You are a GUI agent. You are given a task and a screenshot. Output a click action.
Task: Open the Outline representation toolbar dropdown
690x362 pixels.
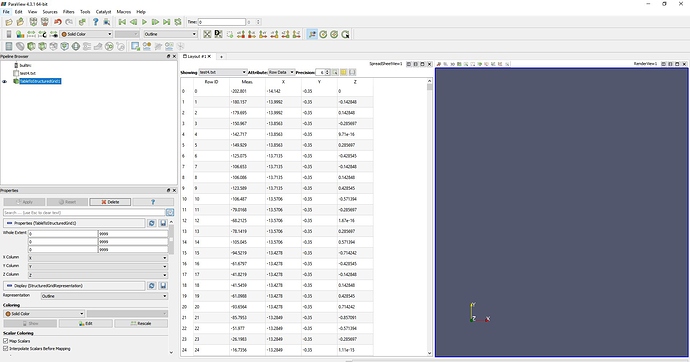(170, 34)
